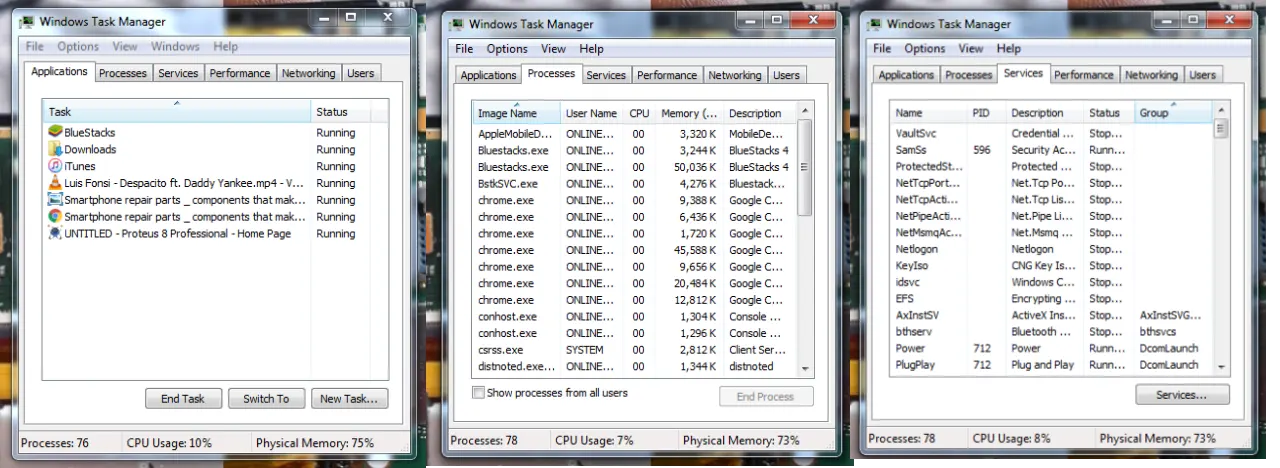Switch to Services tab in Applications window
Image resolution: width=1280 pixels, height=468 pixels.
point(178,73)
